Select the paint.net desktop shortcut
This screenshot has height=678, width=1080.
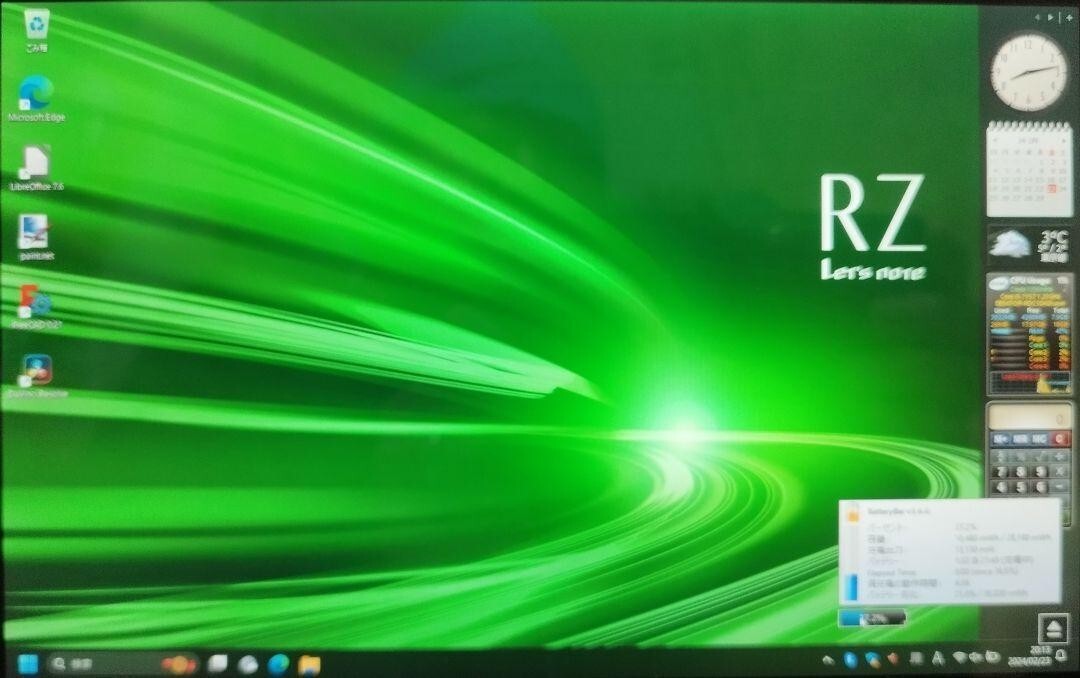pyautogui.click(x=37, y=237)
